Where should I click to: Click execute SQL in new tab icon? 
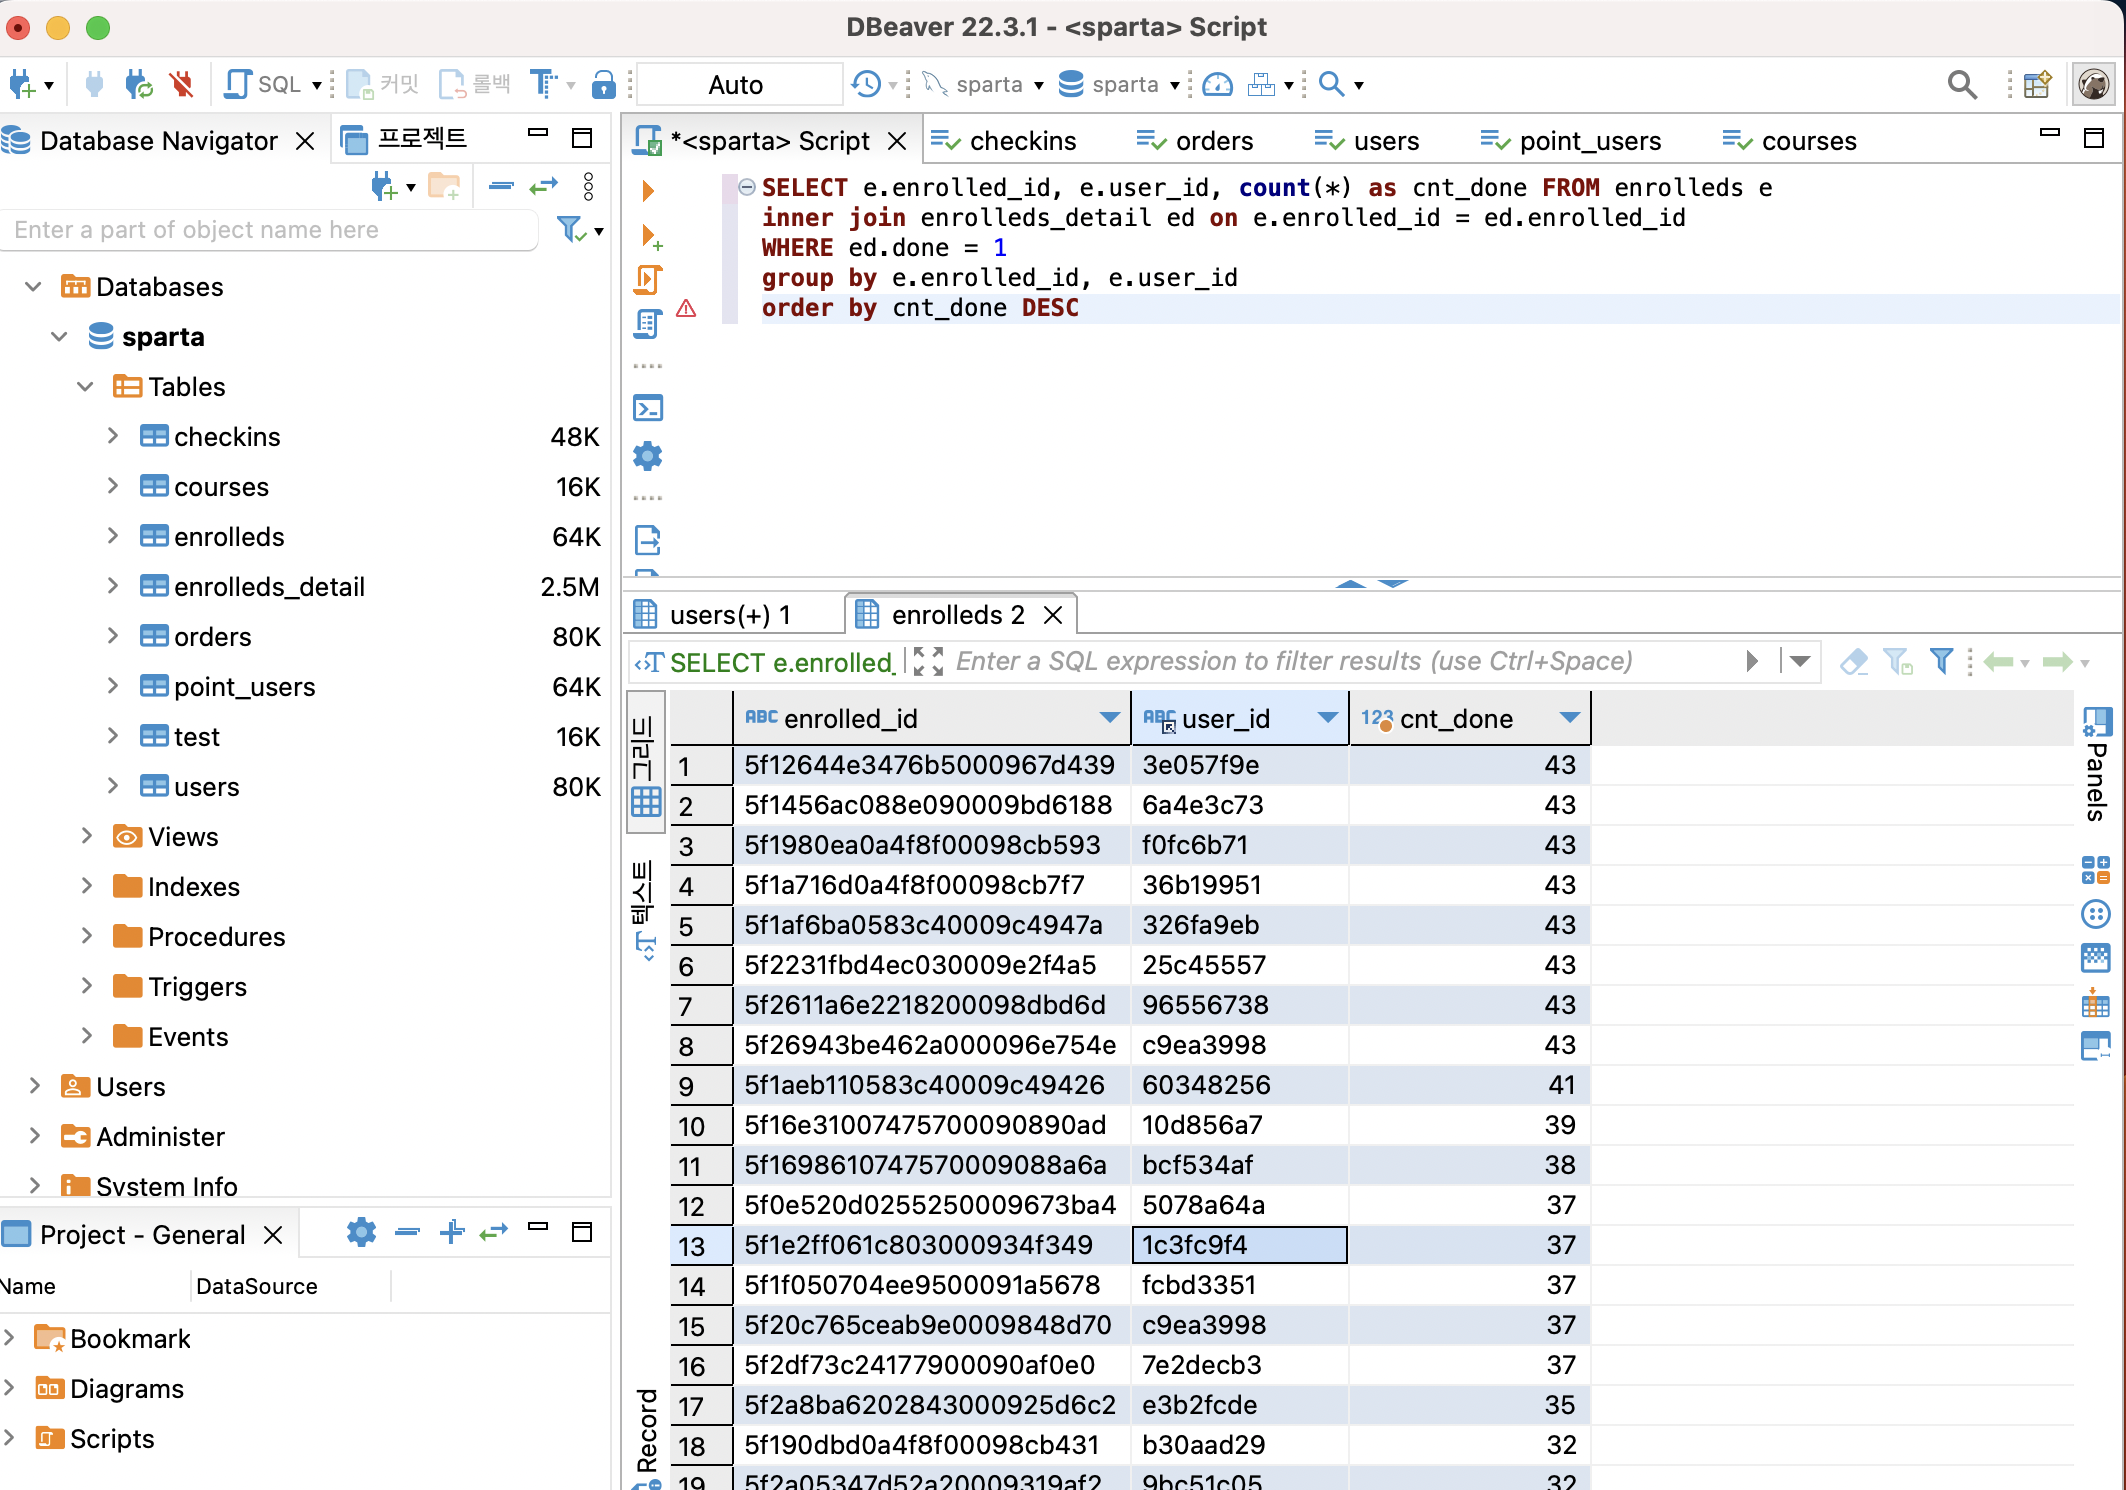click(650, 236)
